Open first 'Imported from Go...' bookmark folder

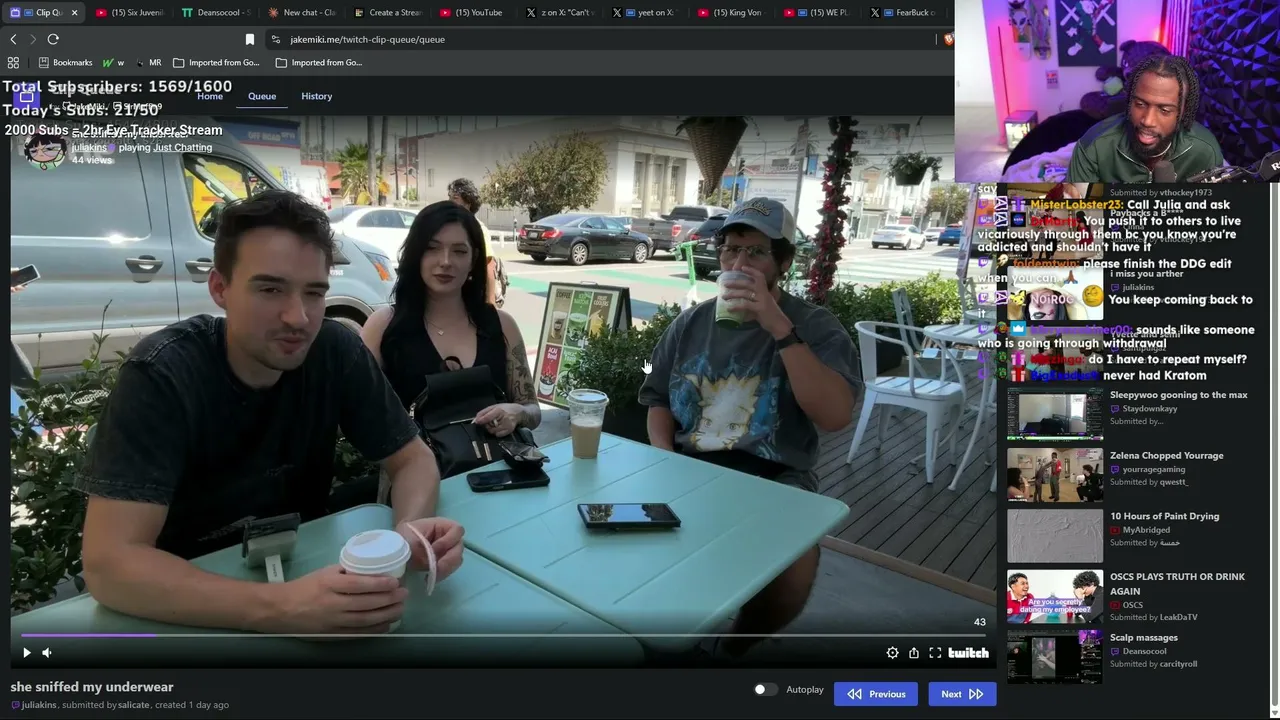216,62
